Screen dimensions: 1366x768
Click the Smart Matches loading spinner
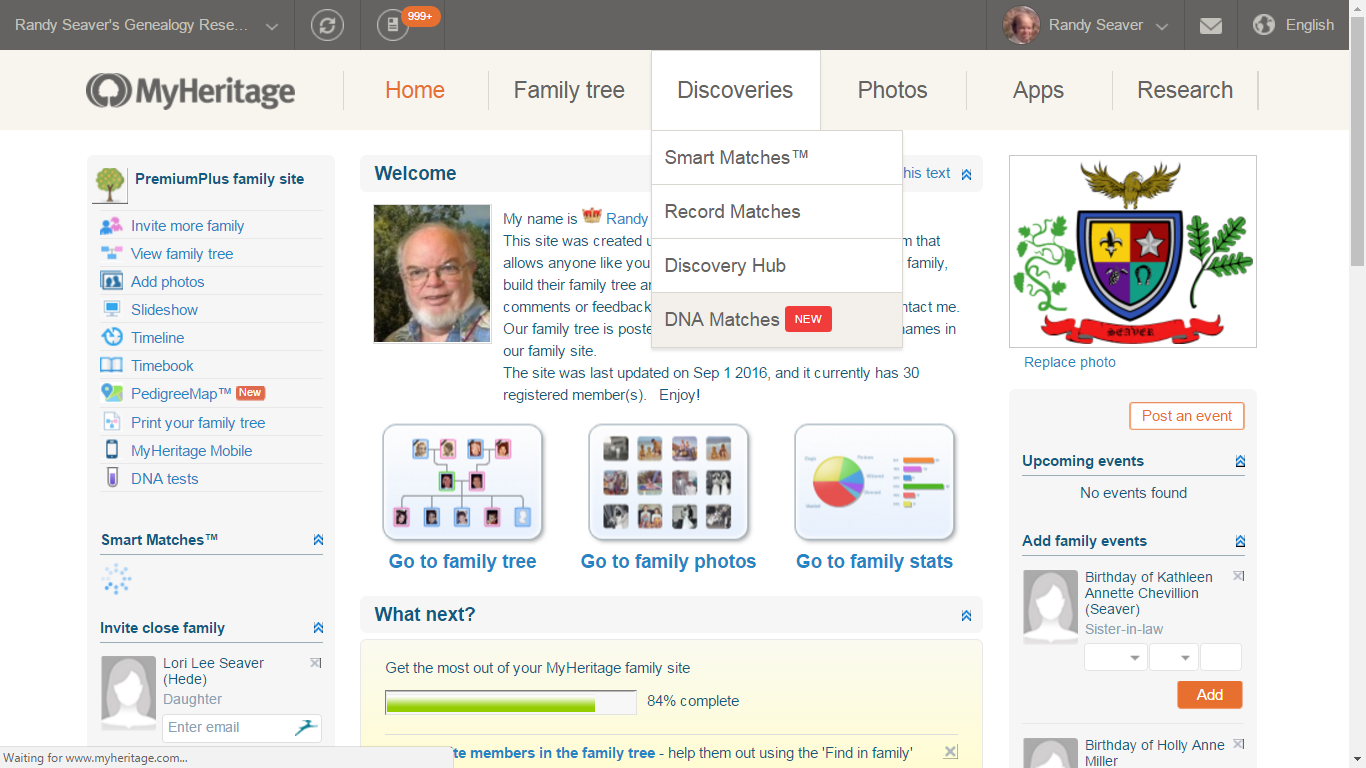[x=116, y=579]
